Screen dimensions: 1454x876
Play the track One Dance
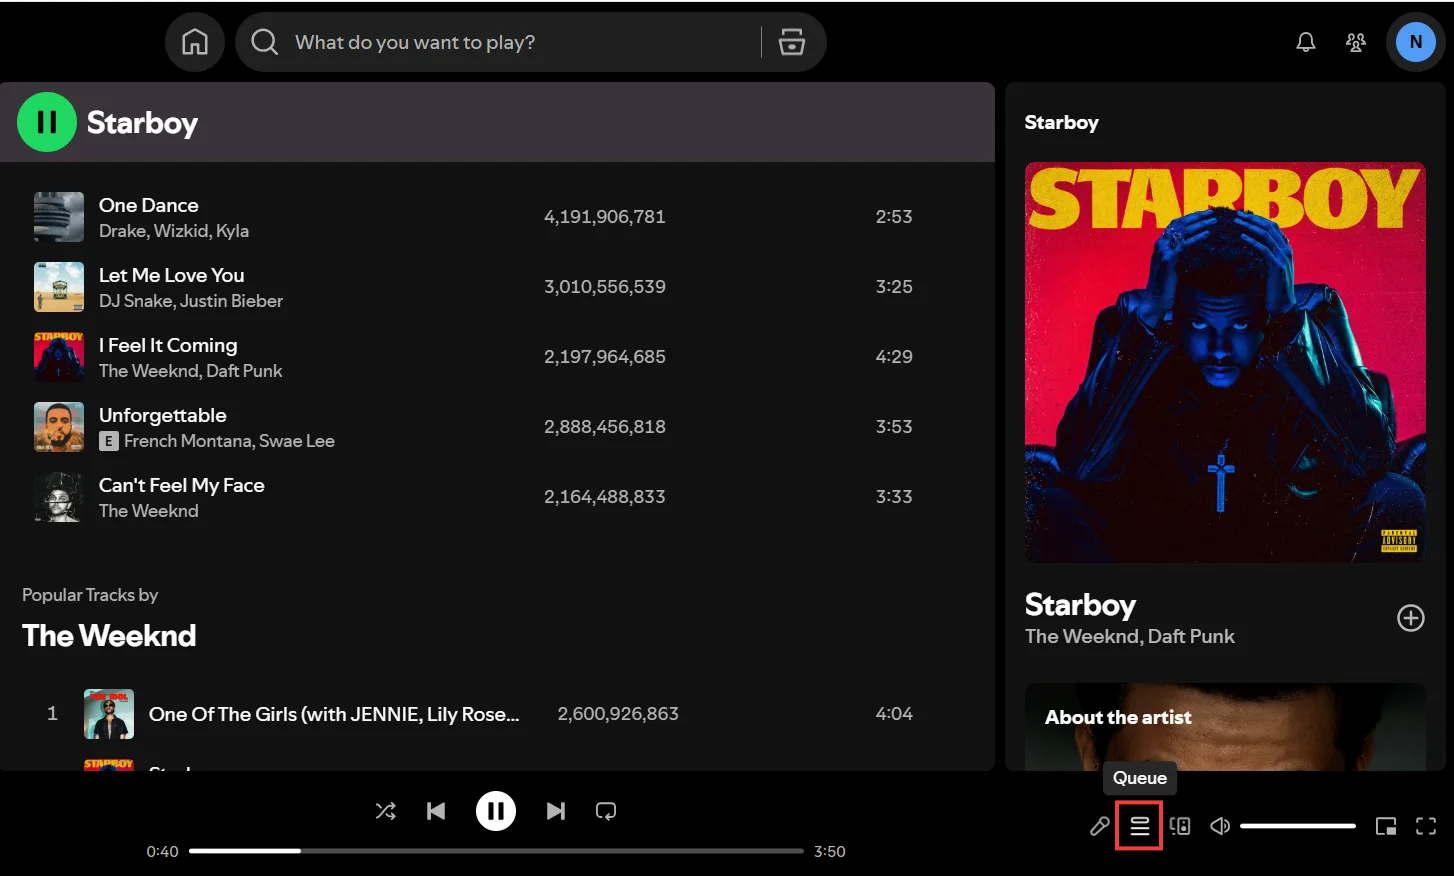pos(149,205)
